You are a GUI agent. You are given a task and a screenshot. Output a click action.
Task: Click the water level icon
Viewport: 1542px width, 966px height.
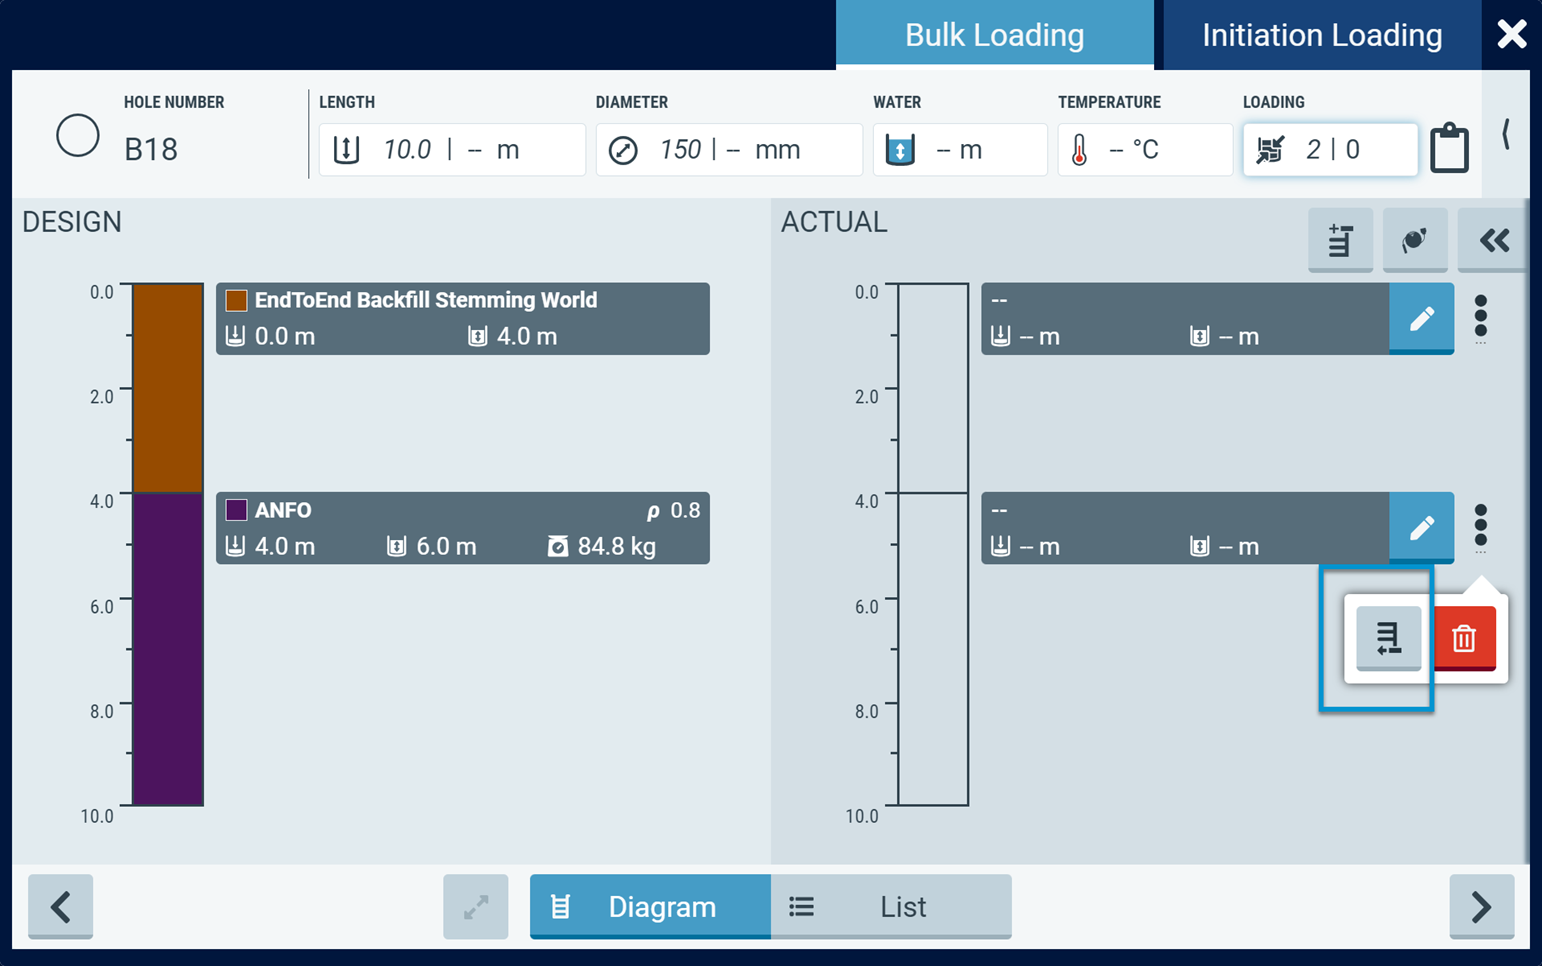[x=900, y=150]
